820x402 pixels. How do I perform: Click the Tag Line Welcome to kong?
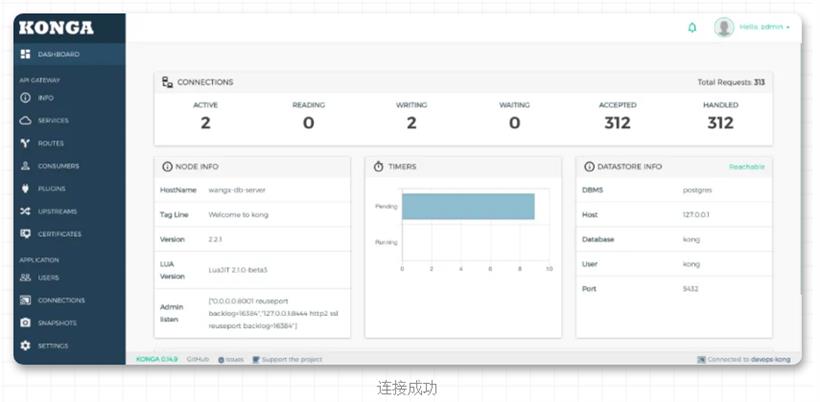point(238,215)
